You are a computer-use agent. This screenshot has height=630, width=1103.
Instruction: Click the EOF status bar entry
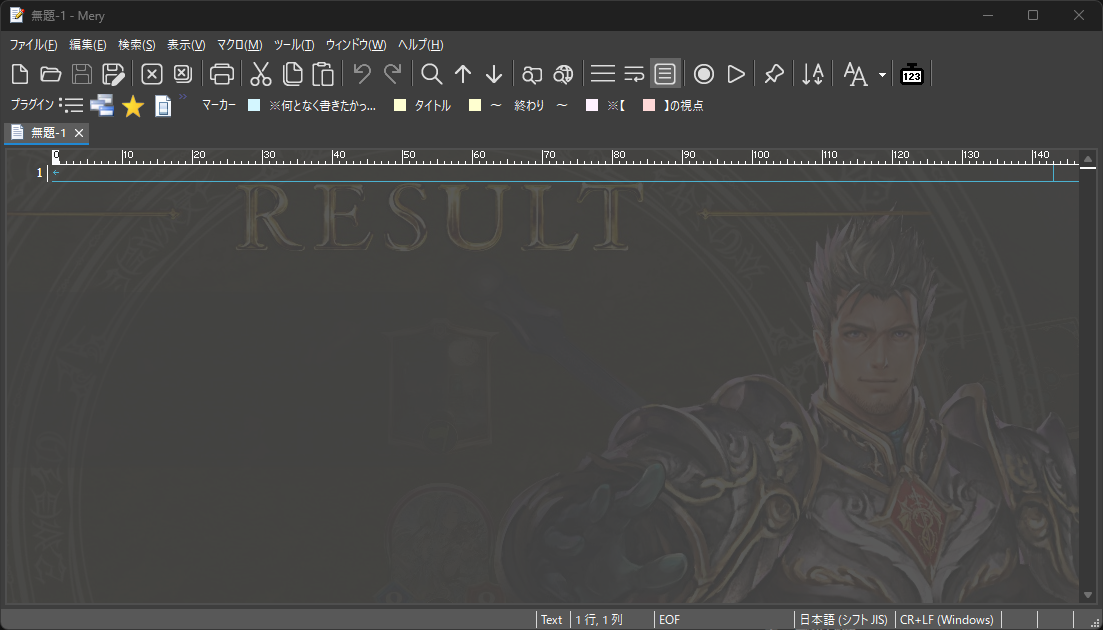coord(670,619)
